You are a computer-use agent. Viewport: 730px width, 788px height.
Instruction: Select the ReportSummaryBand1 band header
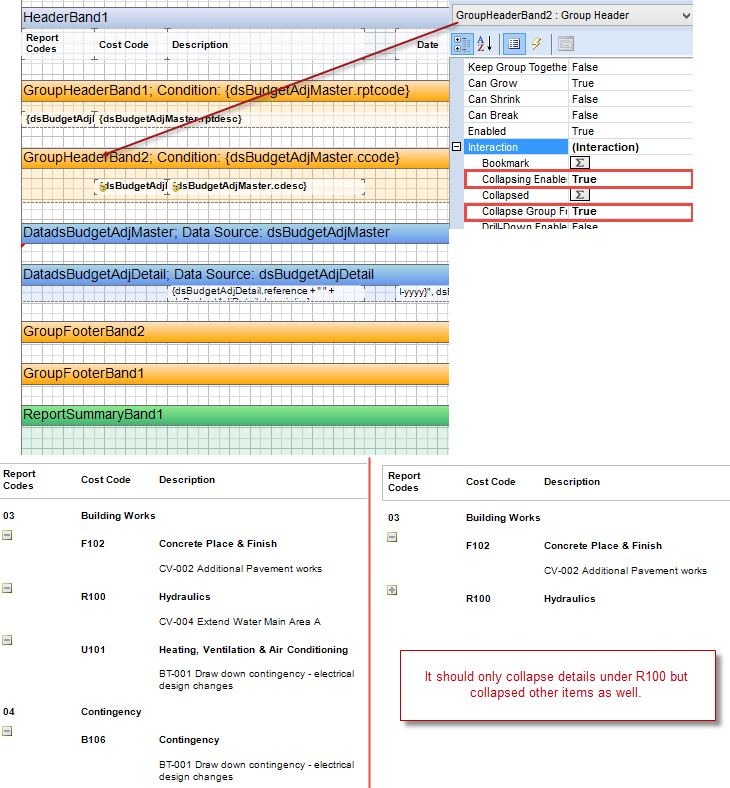(235, 415)
